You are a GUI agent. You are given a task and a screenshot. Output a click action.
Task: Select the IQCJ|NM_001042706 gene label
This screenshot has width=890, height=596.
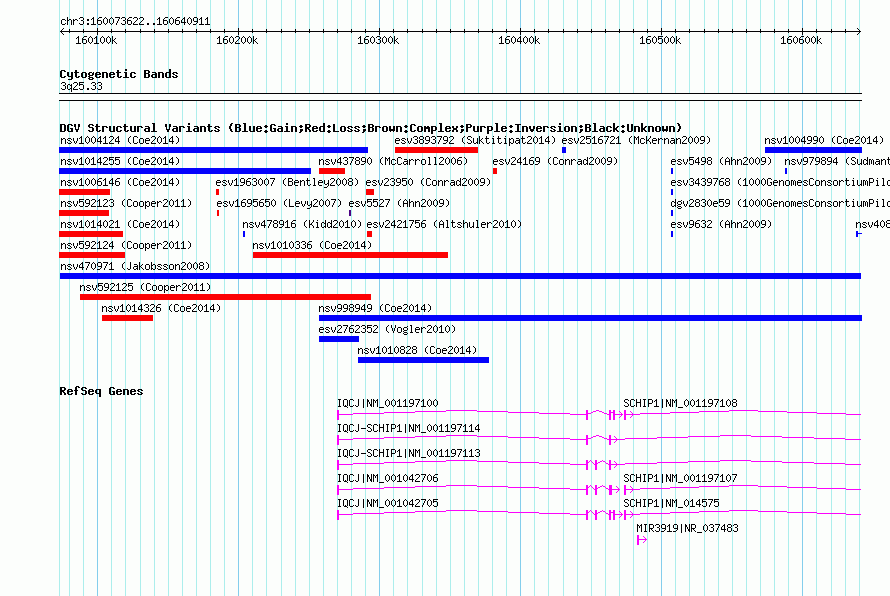coord(388,479)
